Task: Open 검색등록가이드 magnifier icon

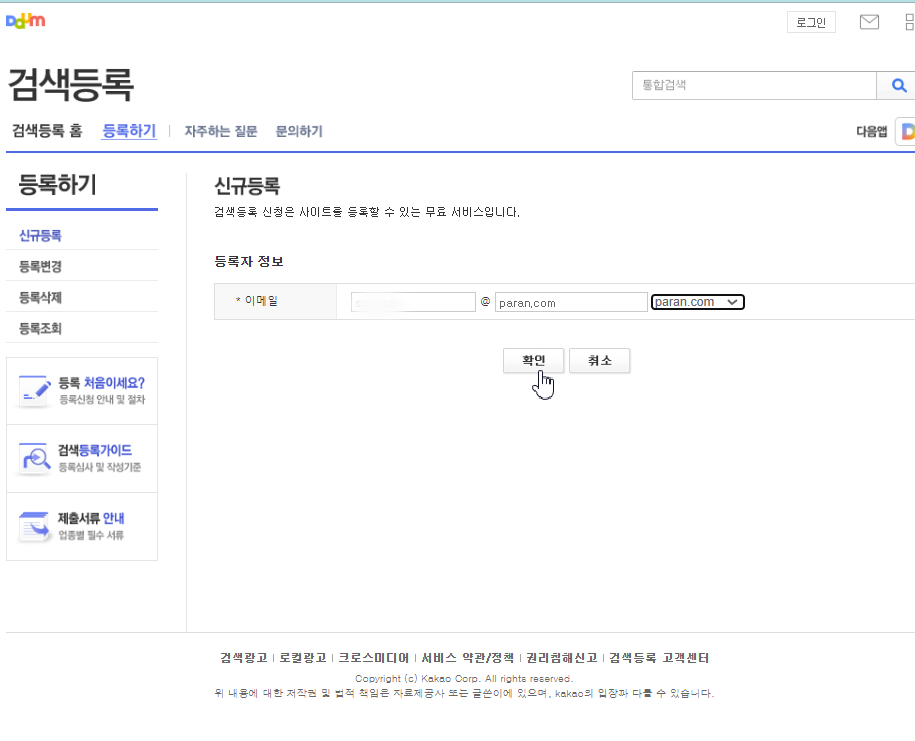Action: 34,457
